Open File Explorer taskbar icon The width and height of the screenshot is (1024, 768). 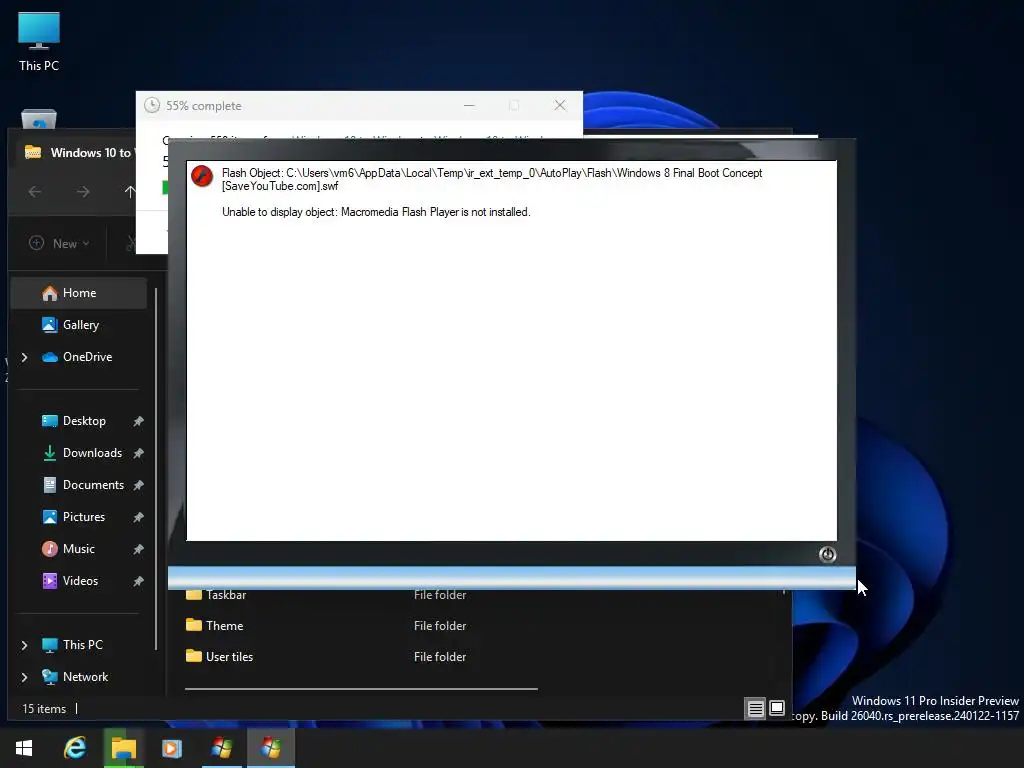click(x=123, y=748)
